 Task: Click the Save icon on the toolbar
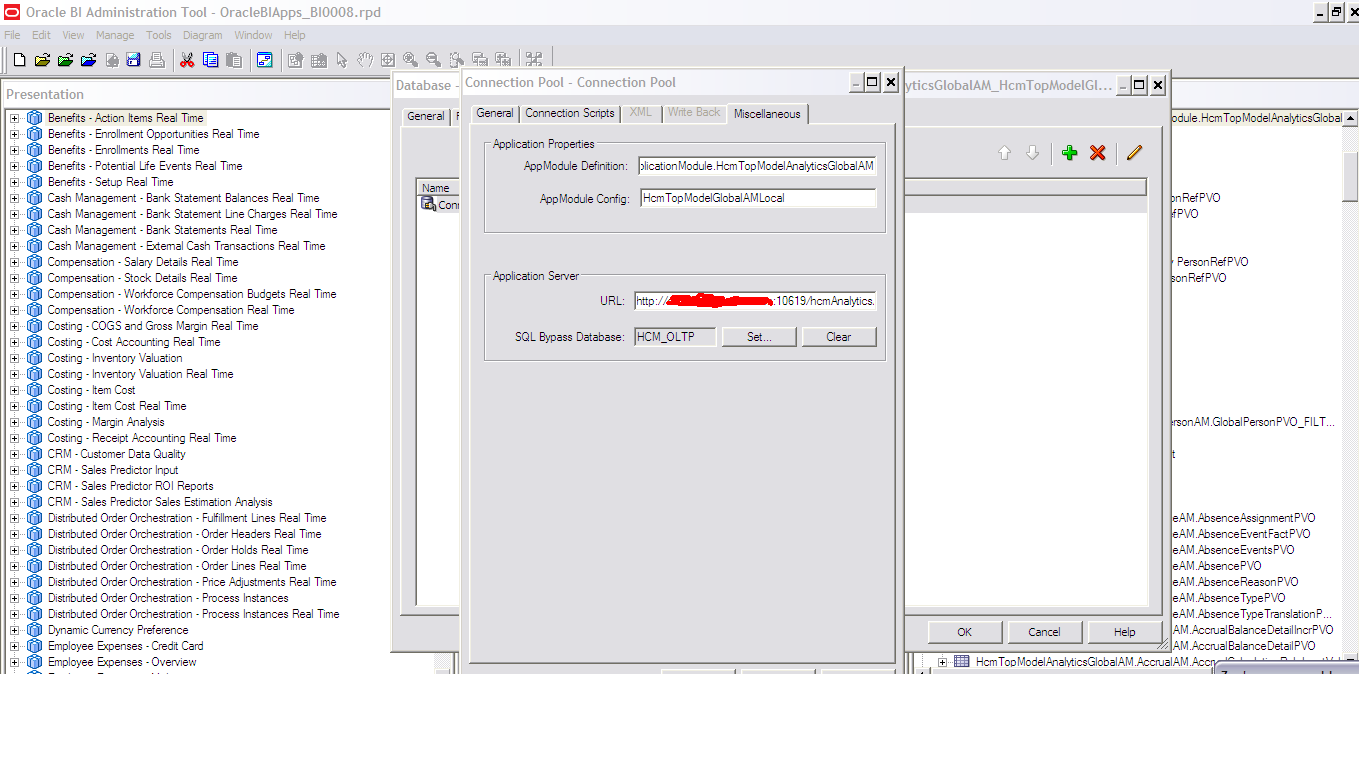[133, 58]
